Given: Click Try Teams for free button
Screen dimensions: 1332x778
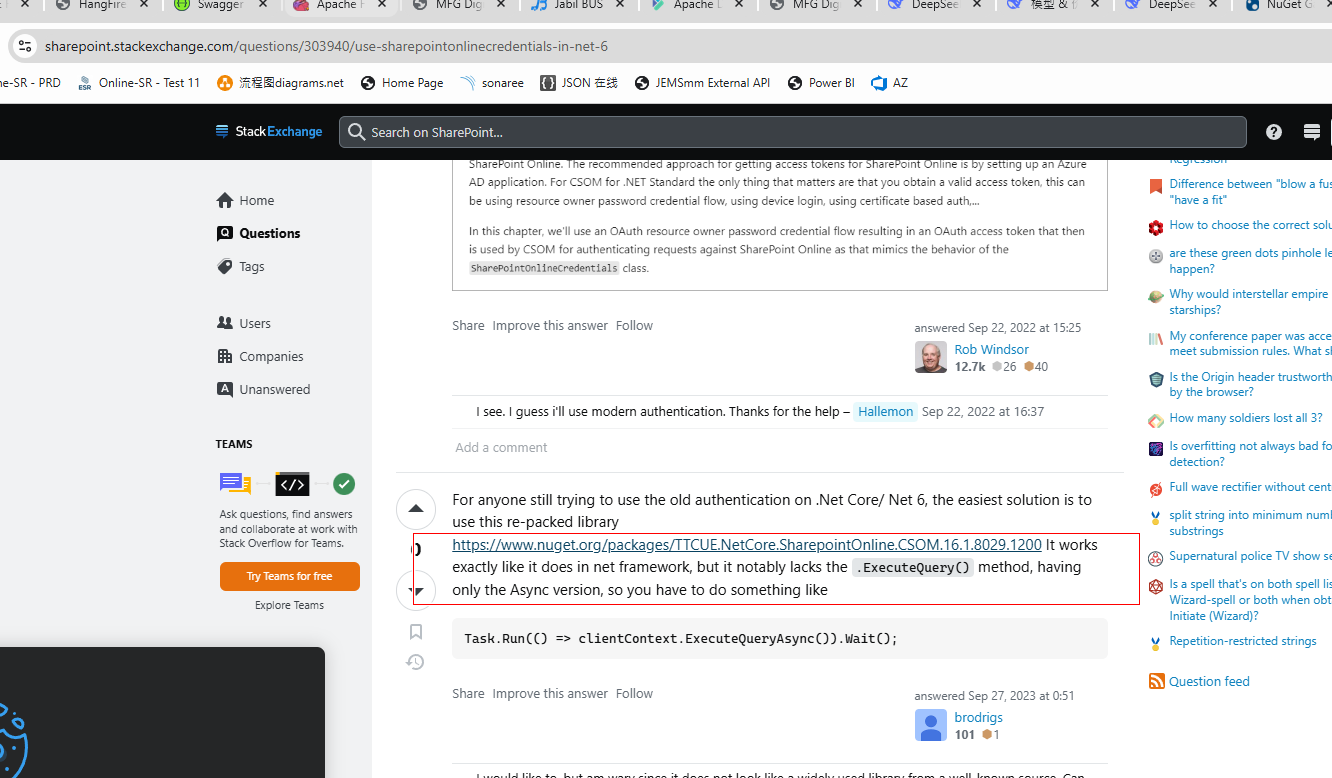Looking at the screenshot, I should click(290, 576).
